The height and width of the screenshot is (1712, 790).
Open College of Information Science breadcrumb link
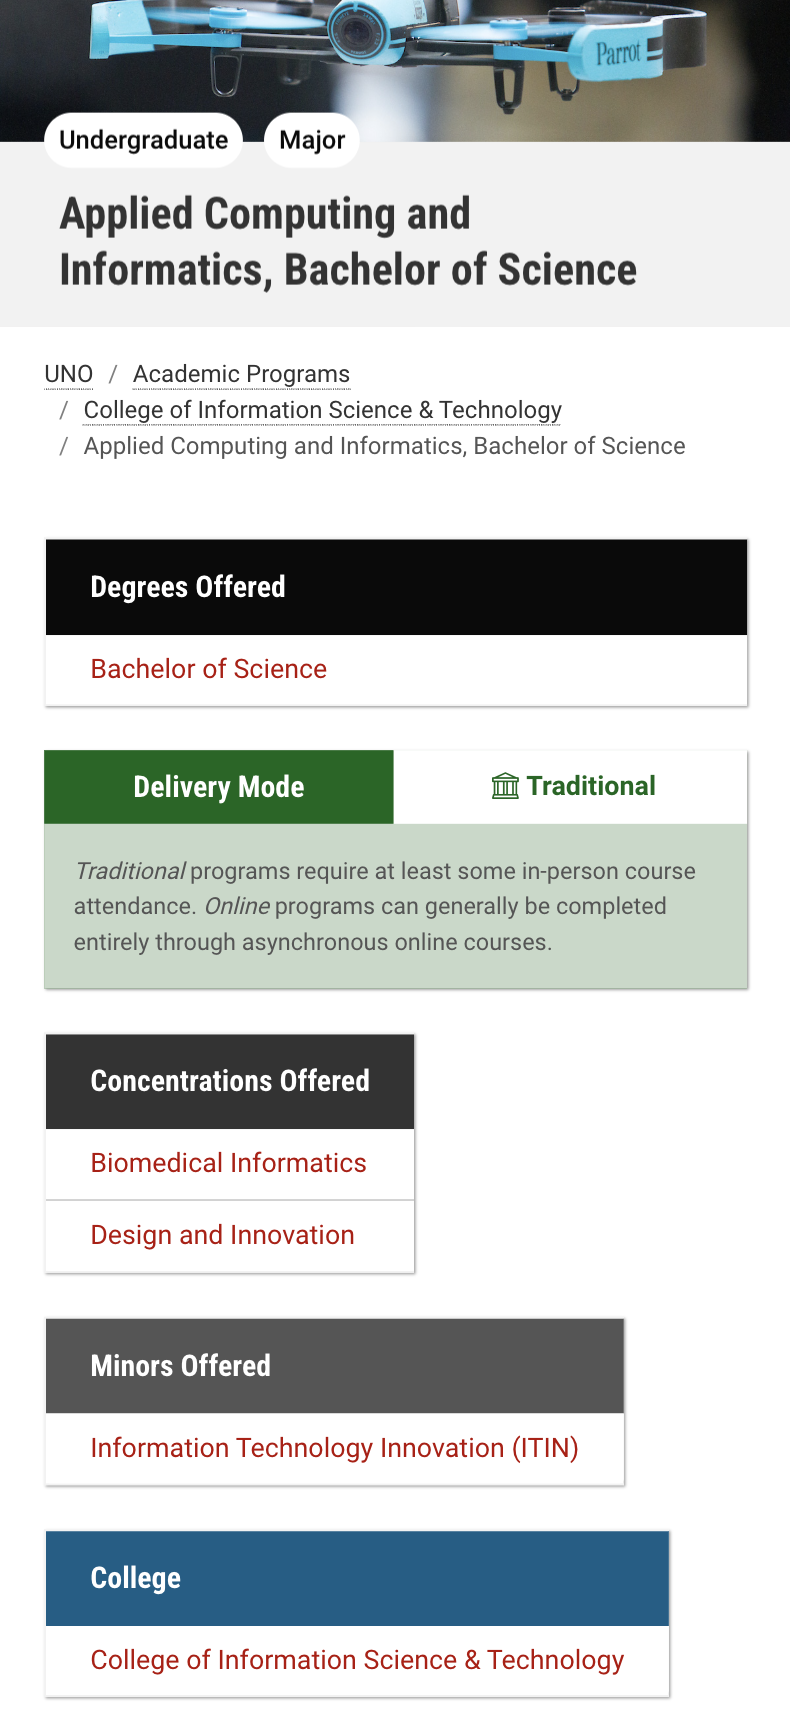[322, 410]
